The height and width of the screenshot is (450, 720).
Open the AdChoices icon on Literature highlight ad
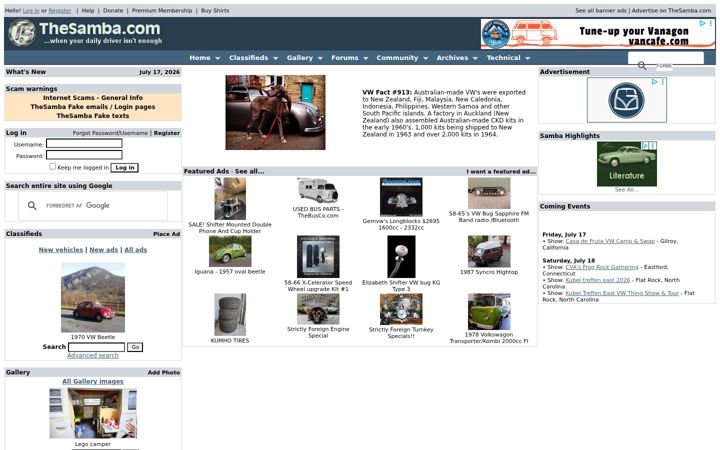click(x=645, y=146)
